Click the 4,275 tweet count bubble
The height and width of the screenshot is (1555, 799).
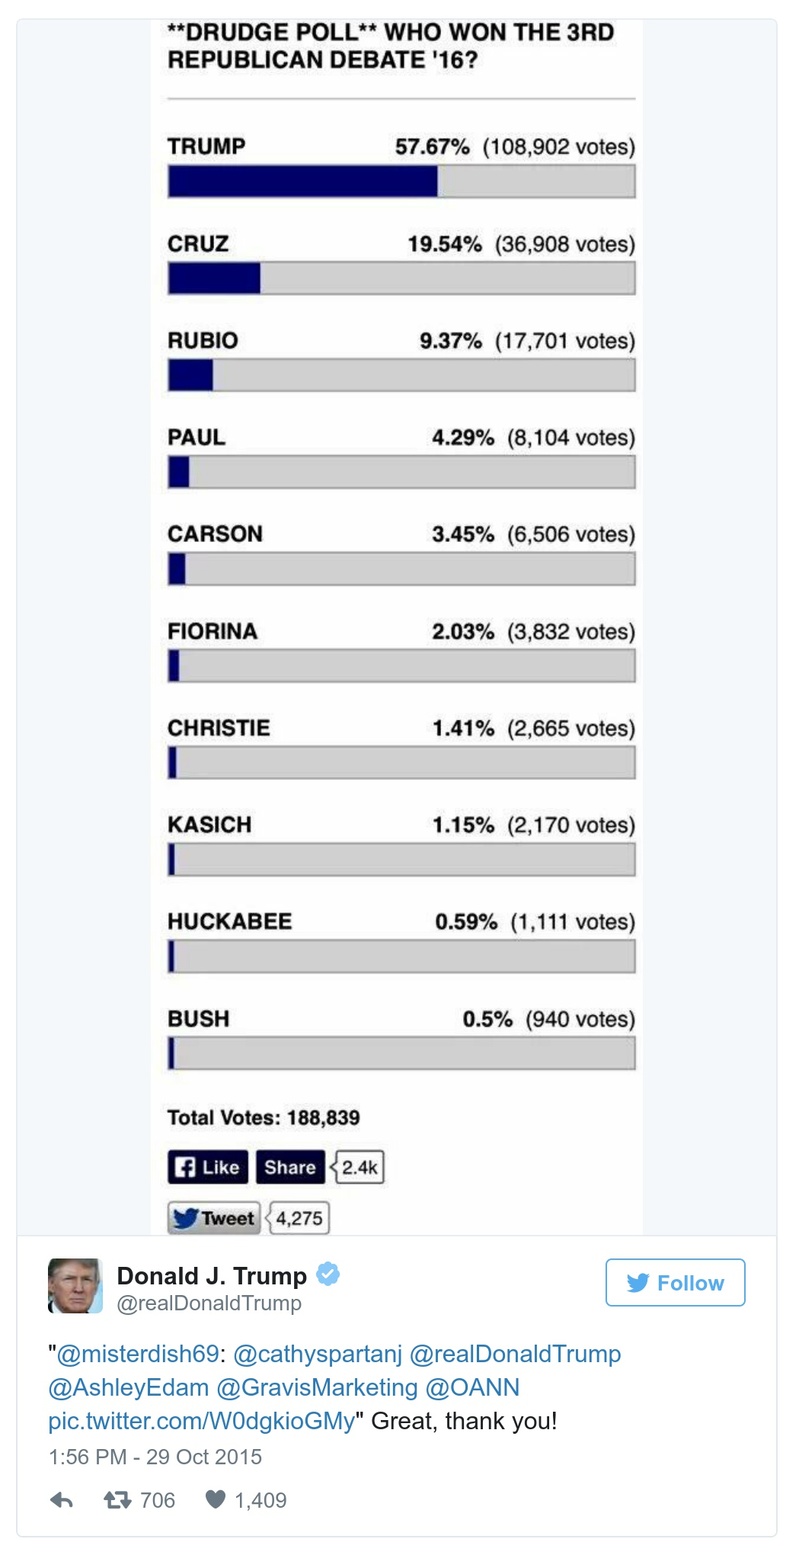point(301,1218)
